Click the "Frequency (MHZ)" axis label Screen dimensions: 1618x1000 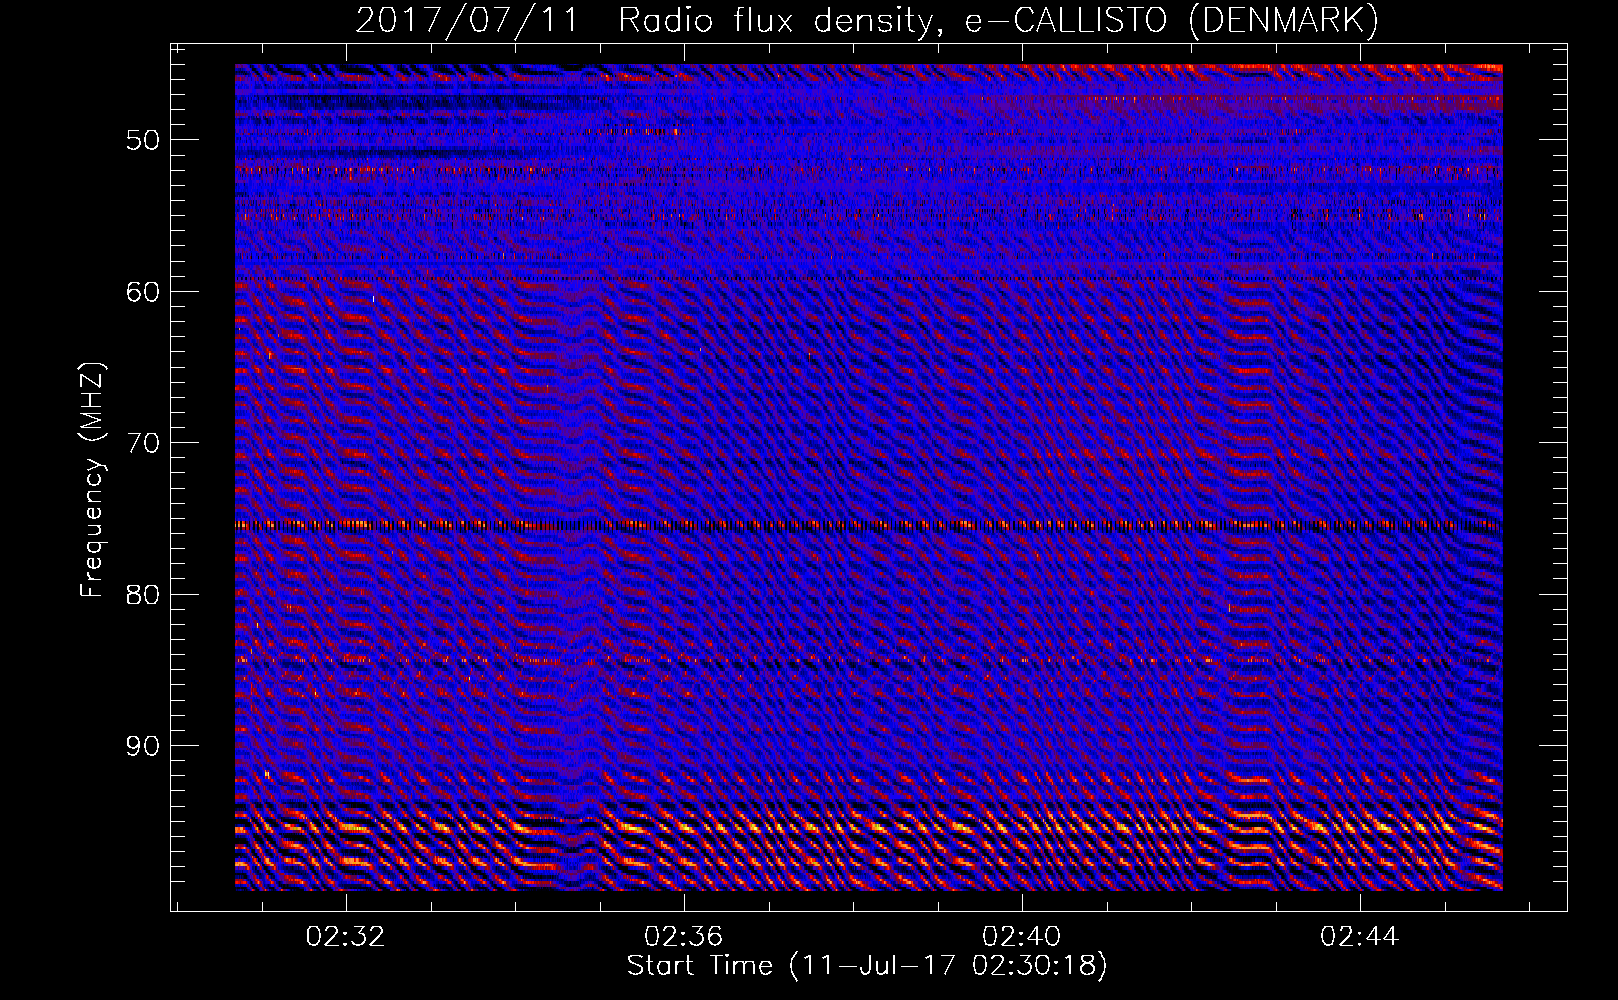tap(92, 480)
